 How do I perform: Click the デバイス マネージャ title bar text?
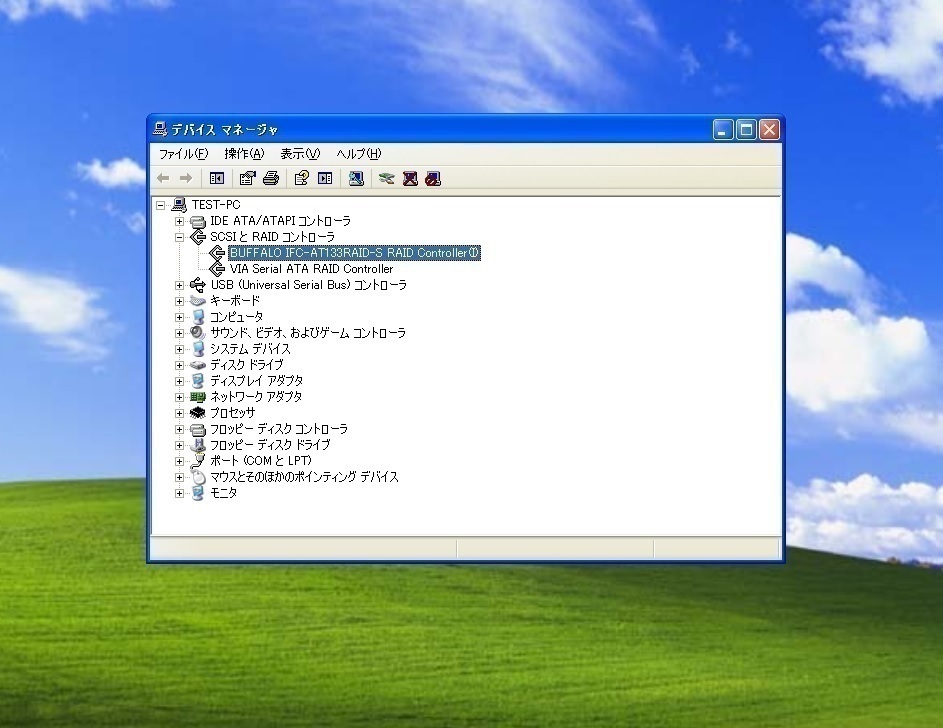224,130
